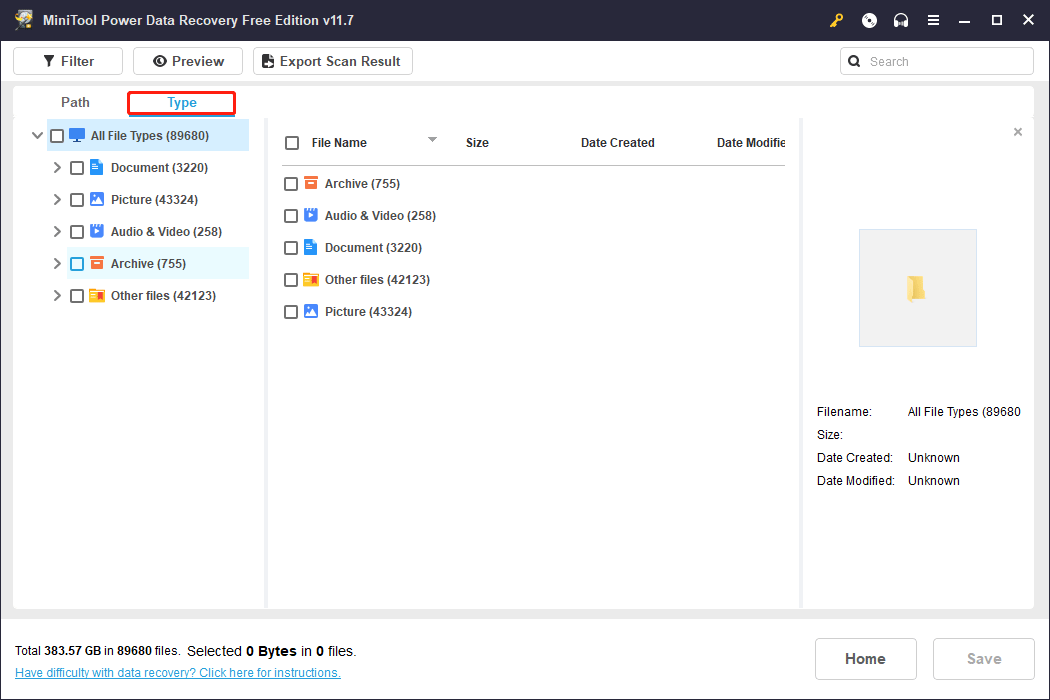The image size is (1050, 700).
Task: Check Document (3220) in file list
Action: coord(291,248)
